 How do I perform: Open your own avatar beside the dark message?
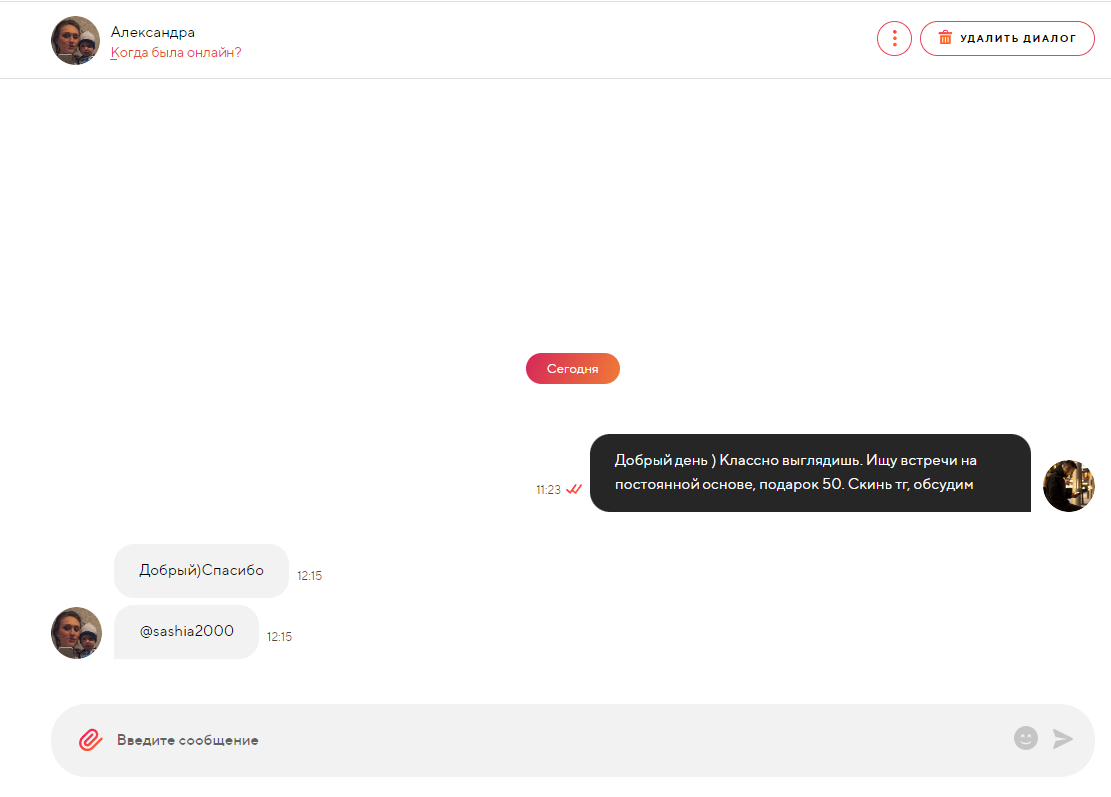tap(1068, 486)
